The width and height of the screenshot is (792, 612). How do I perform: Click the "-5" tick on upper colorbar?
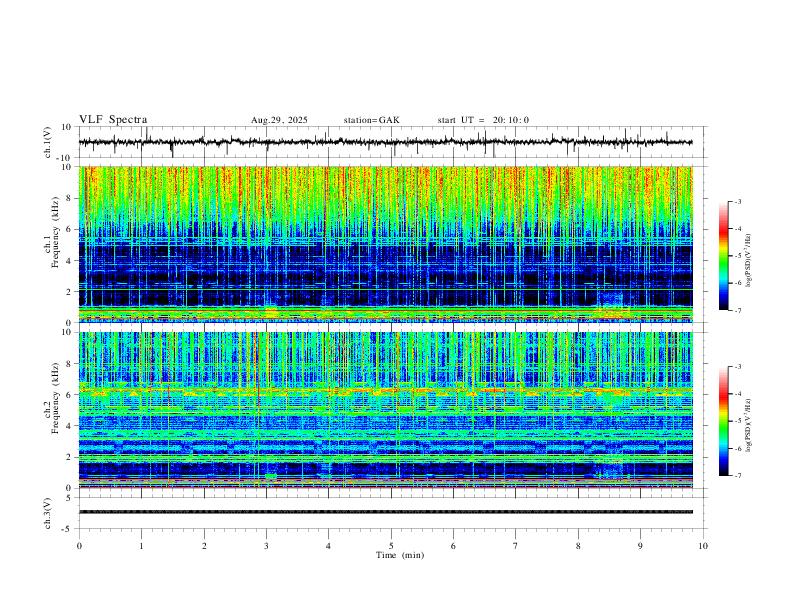(737, 256)
